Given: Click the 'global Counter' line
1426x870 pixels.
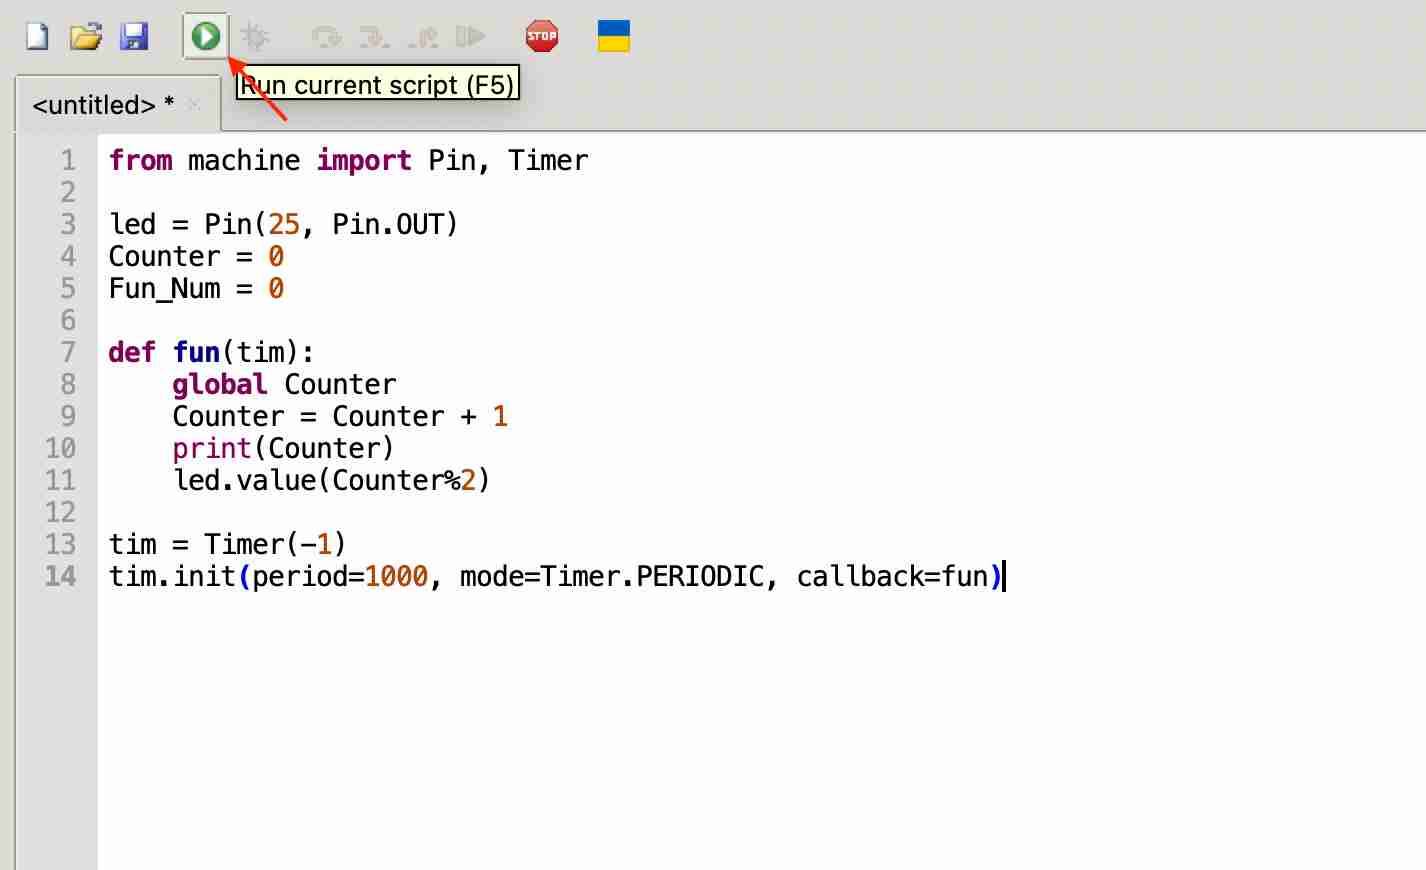Looking at the screenshot, I should 284,384.
